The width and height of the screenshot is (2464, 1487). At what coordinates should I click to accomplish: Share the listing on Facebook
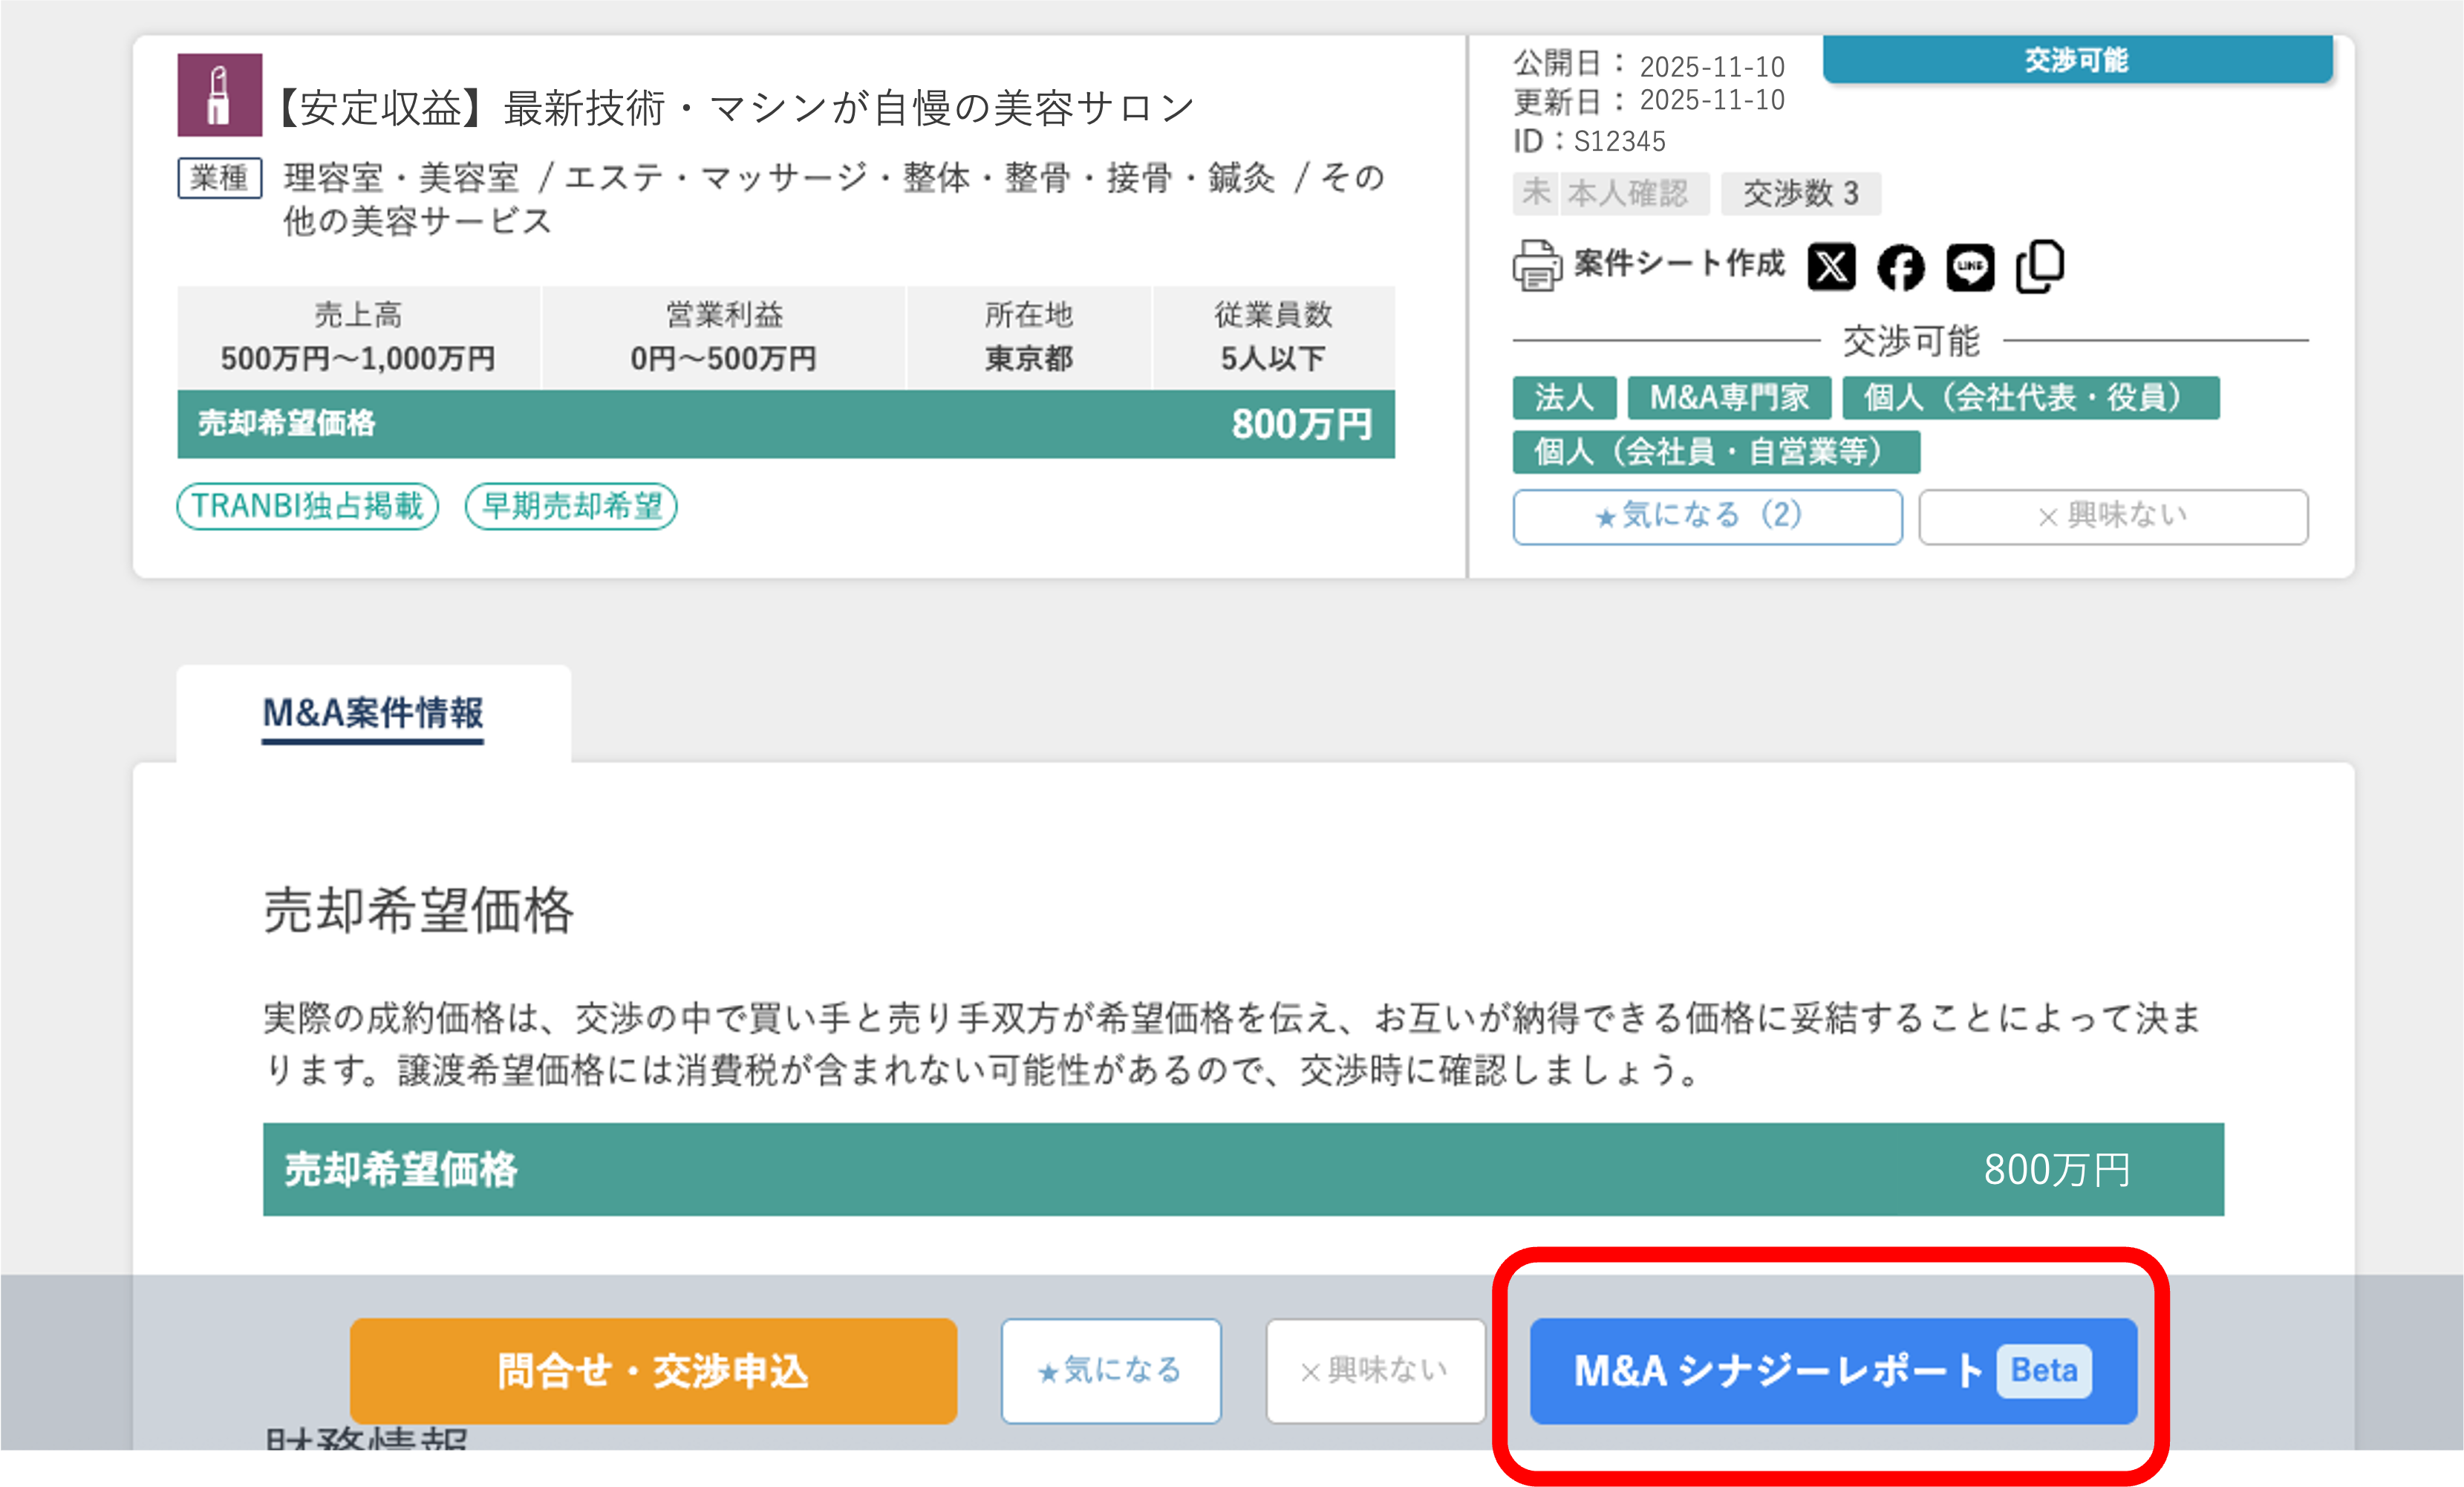[1900, 267]
